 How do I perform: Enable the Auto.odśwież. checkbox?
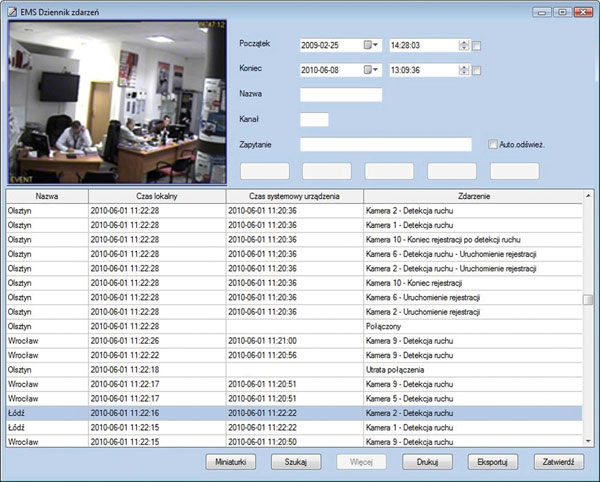pos(493,145)
